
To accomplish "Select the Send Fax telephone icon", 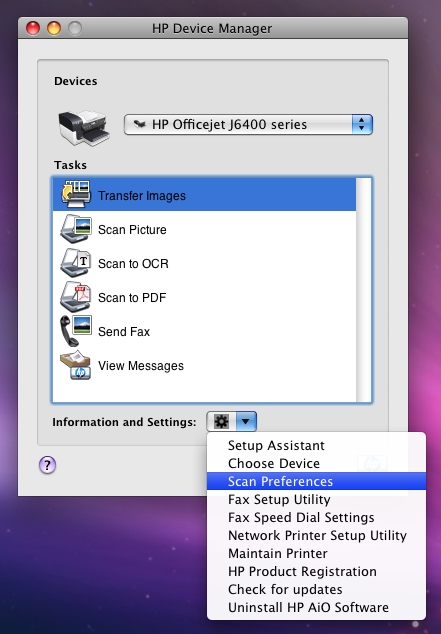I will (x=76, y=331).
